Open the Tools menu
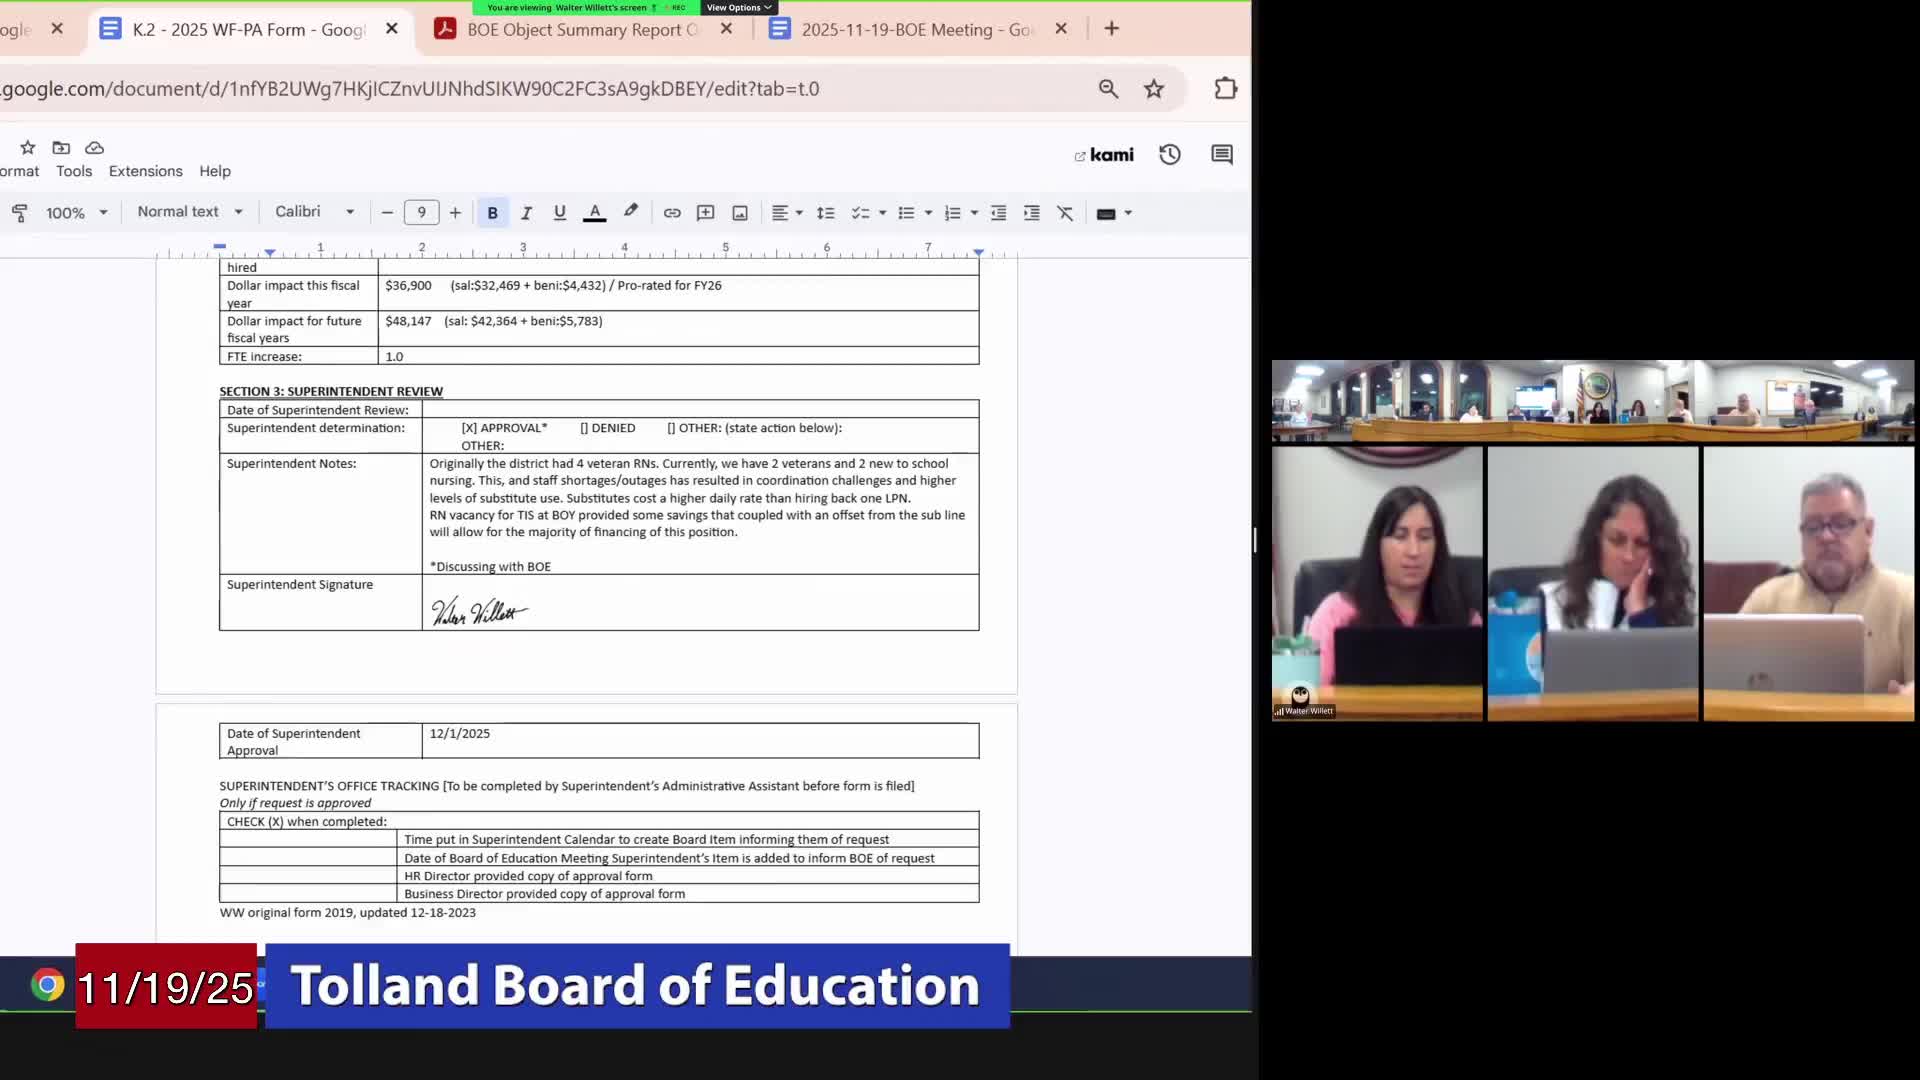This screenshot has width=1920, height=1080. (74, 171)
